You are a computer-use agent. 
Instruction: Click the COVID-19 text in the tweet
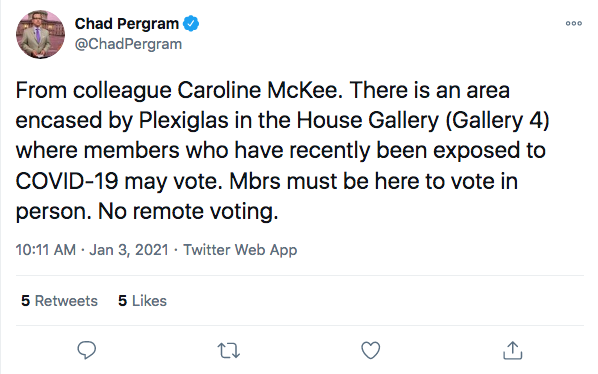click(x=67, y=181)
